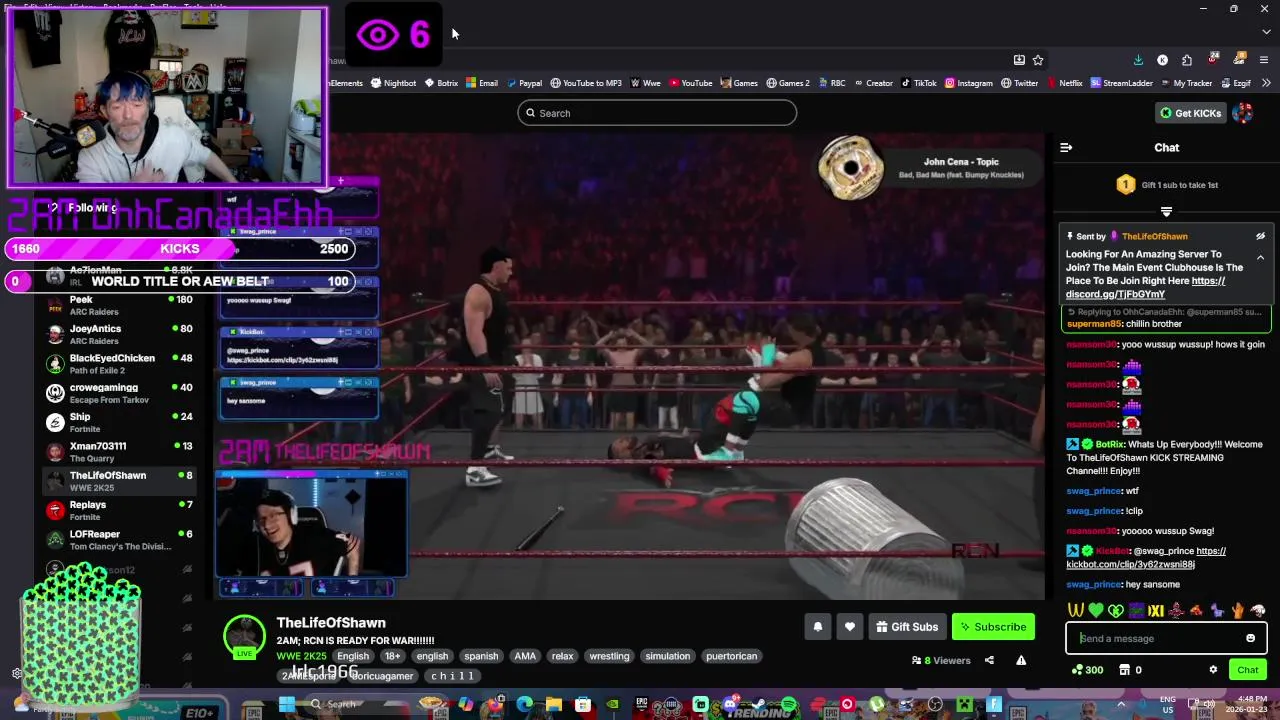
Task: Open Discord from taskbar
Action: (730, 704)
